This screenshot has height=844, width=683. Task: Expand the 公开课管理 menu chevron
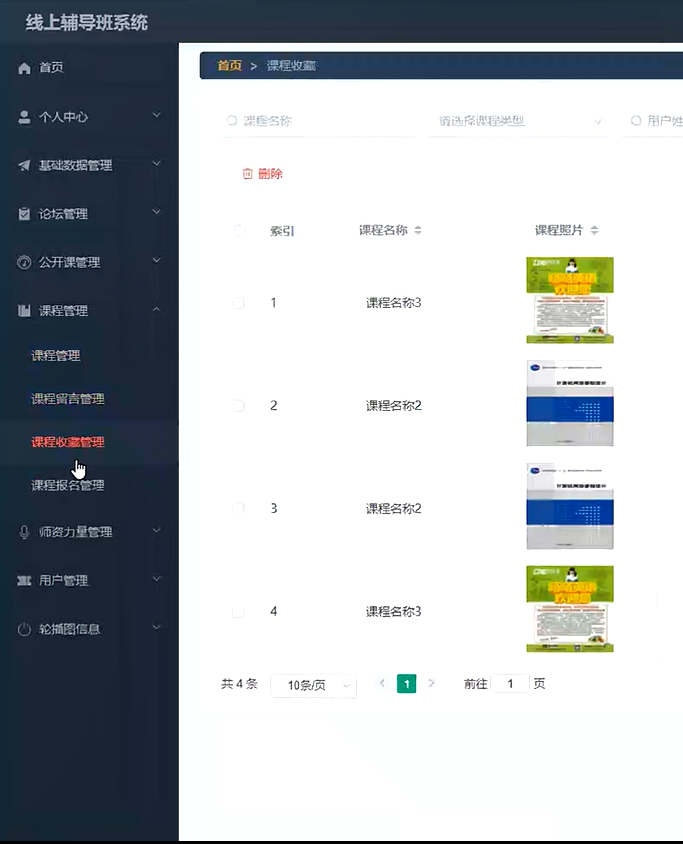tap(156, 261)
